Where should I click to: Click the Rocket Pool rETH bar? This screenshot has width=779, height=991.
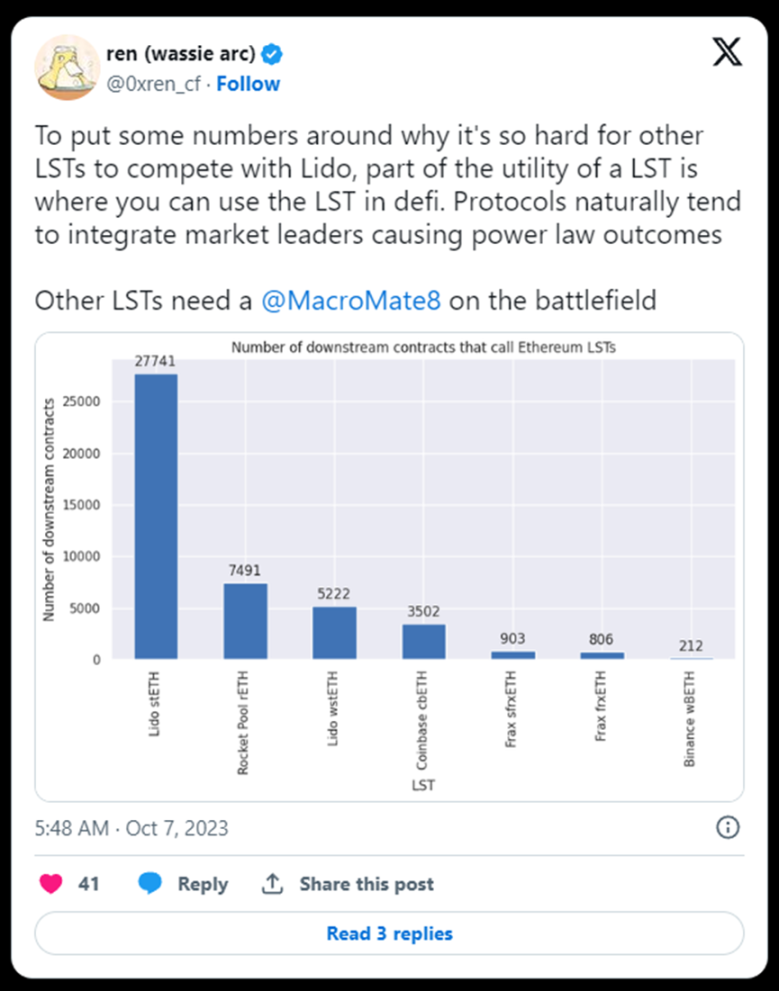click(245, 621)
